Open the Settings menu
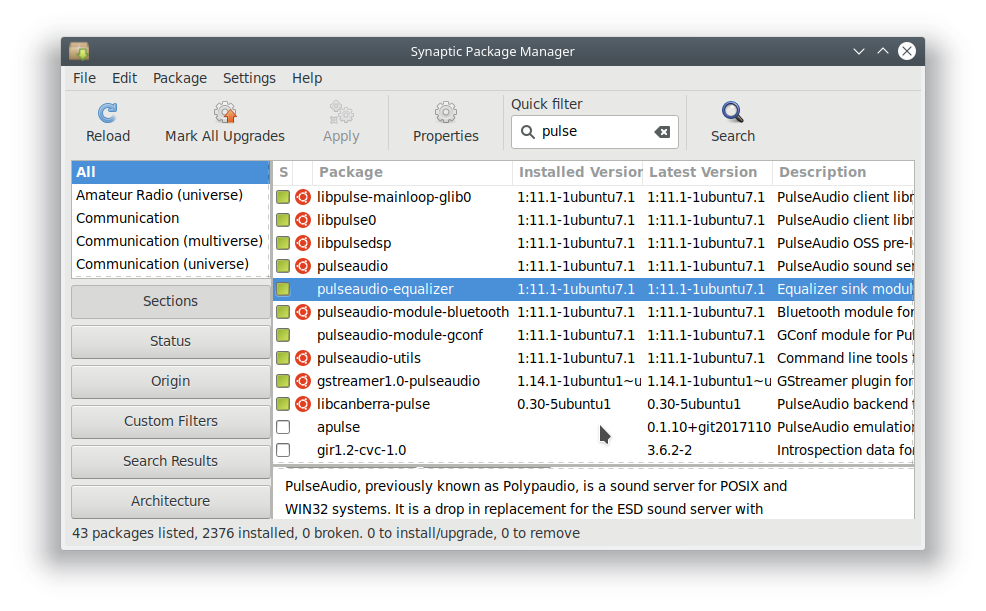Screen dimensions: 986x611 [x=249, y=78]
